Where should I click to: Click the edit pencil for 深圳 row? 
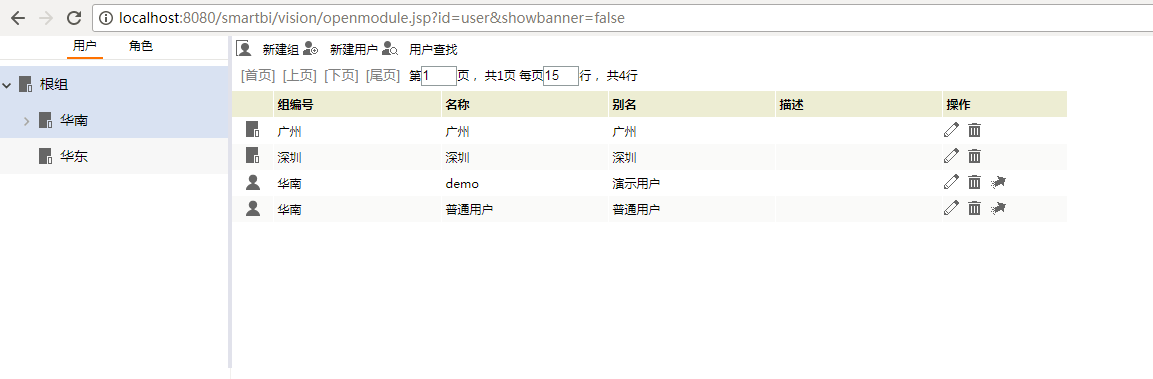(951, 156)
